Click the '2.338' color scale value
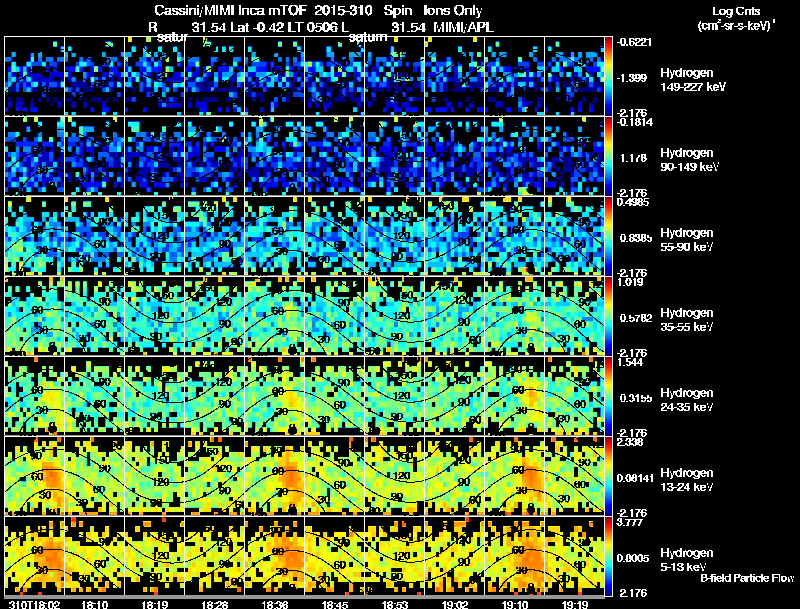 (x=630, y=442)
